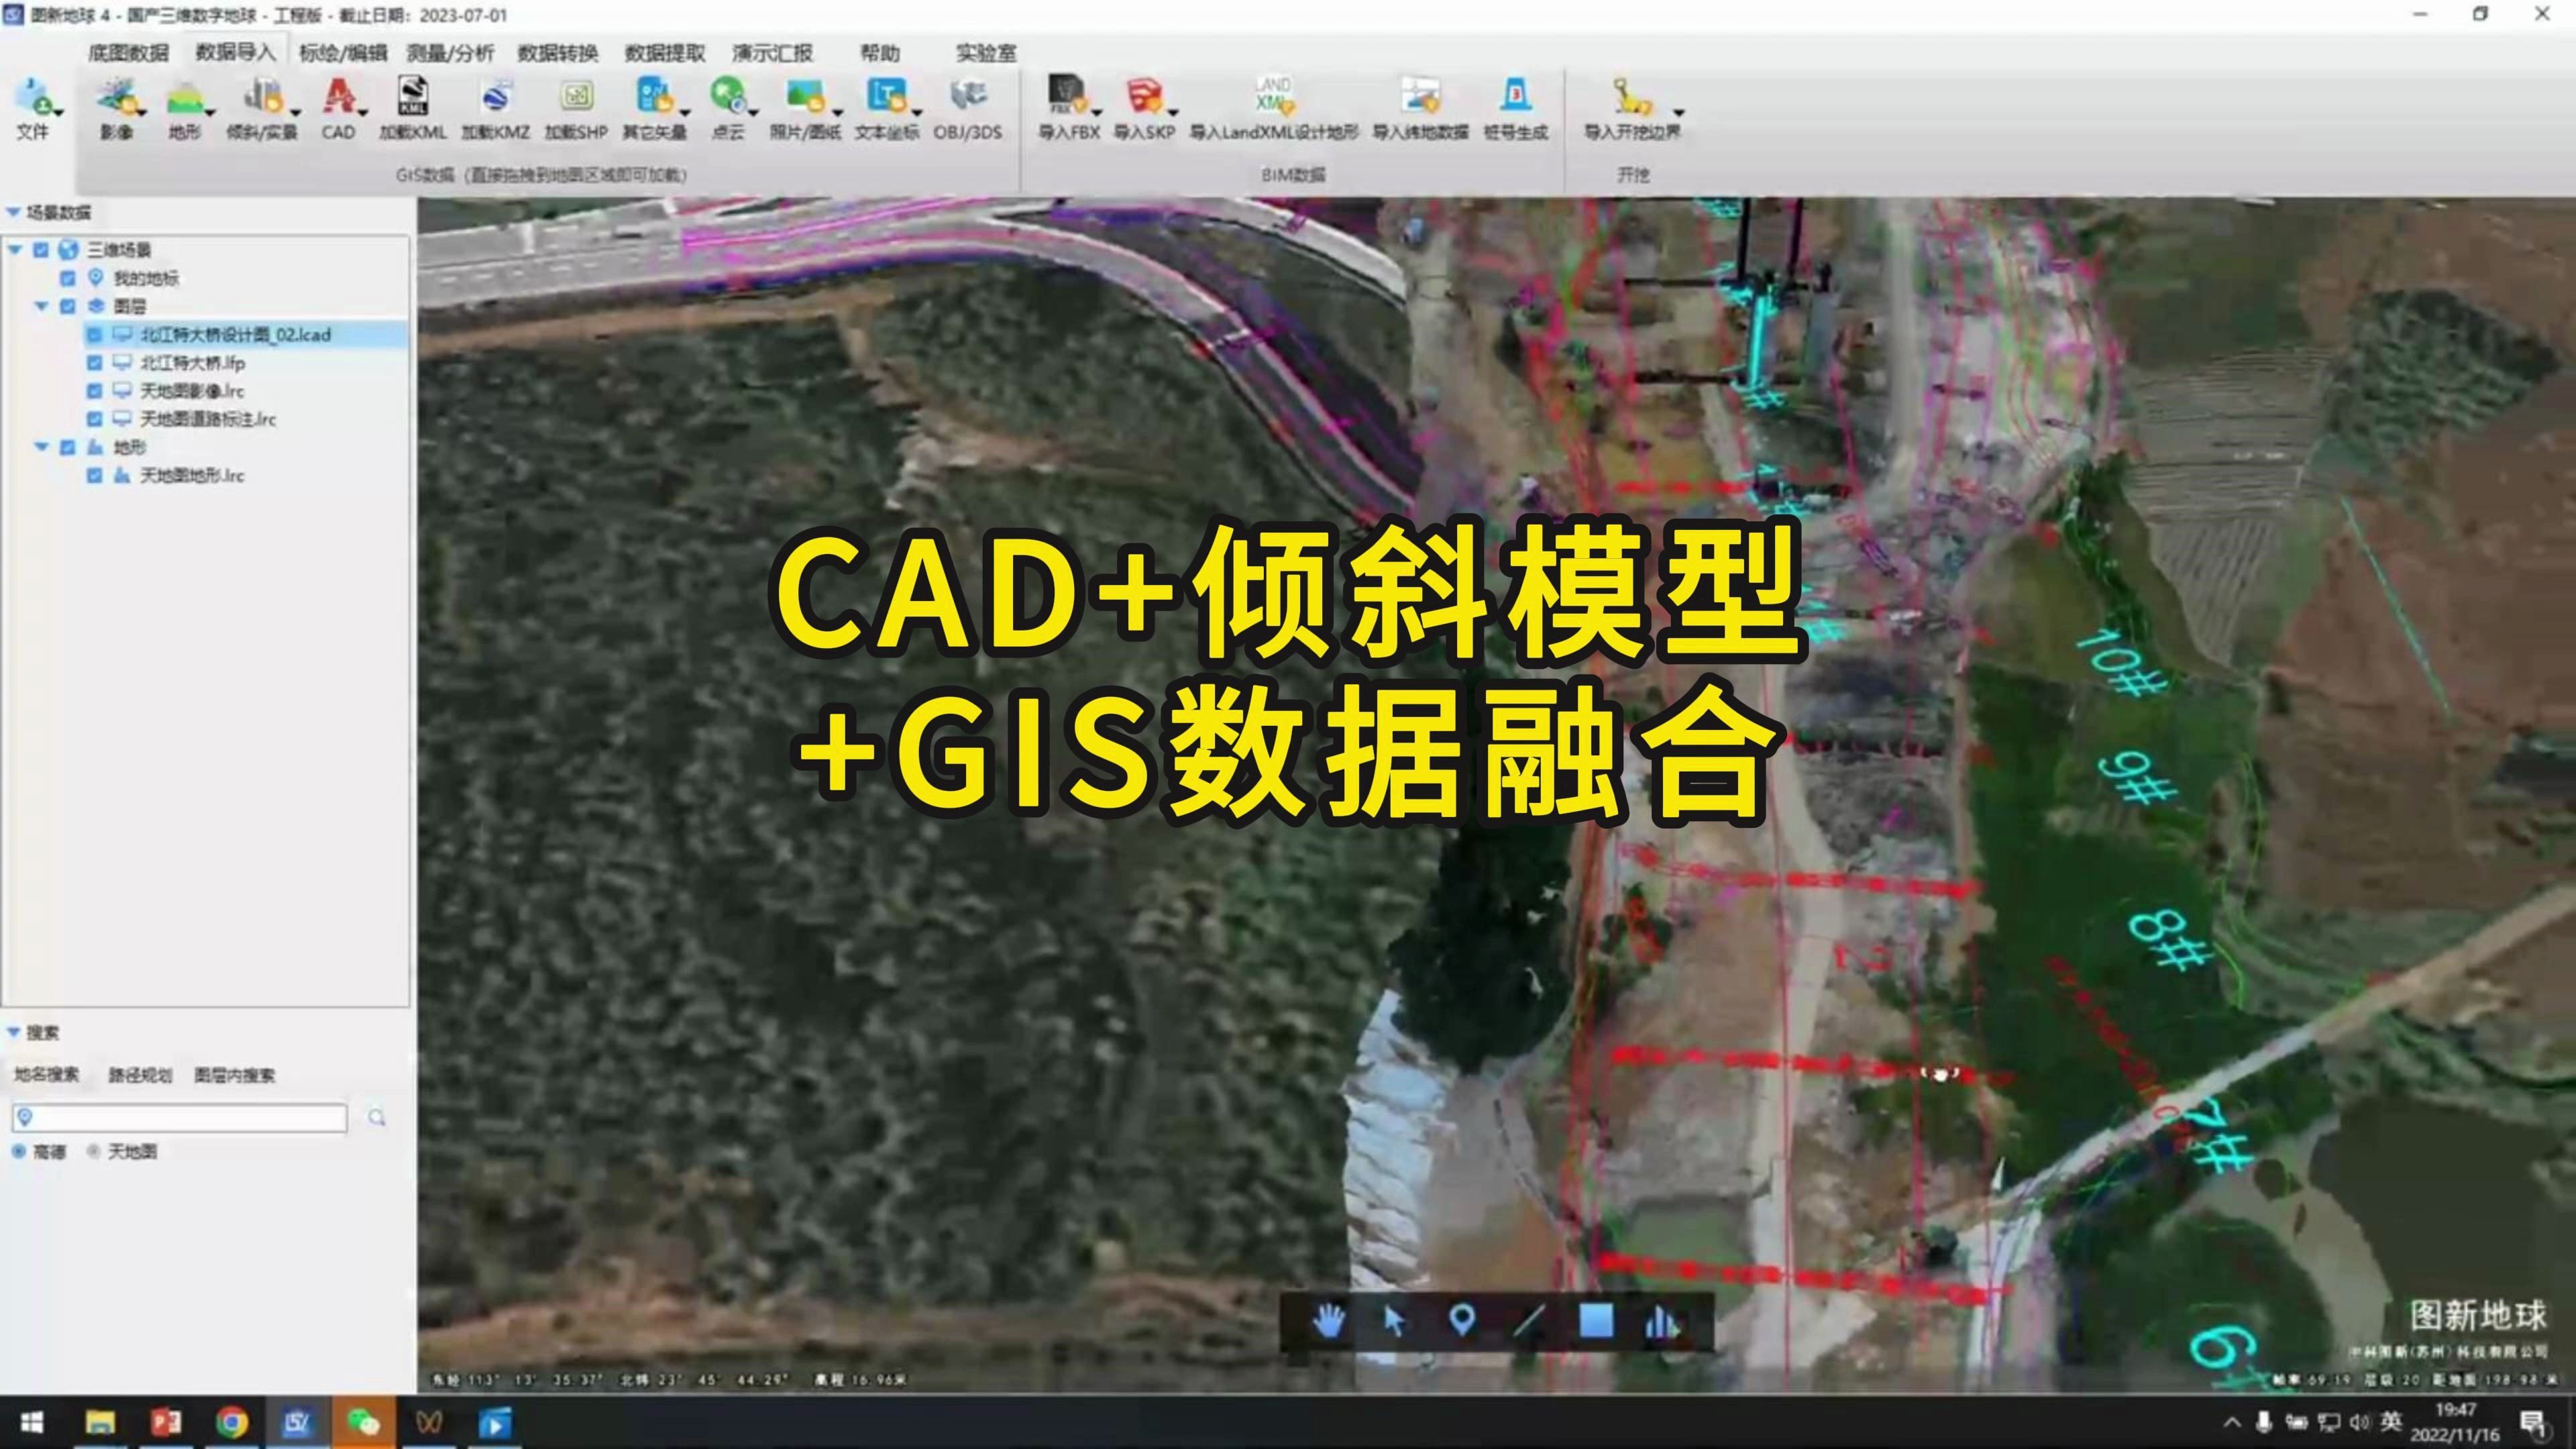The width and height of the screenshot is (2576, 1449).
Task: Click the 路径规划 search link
Action: coord(140,1075)
